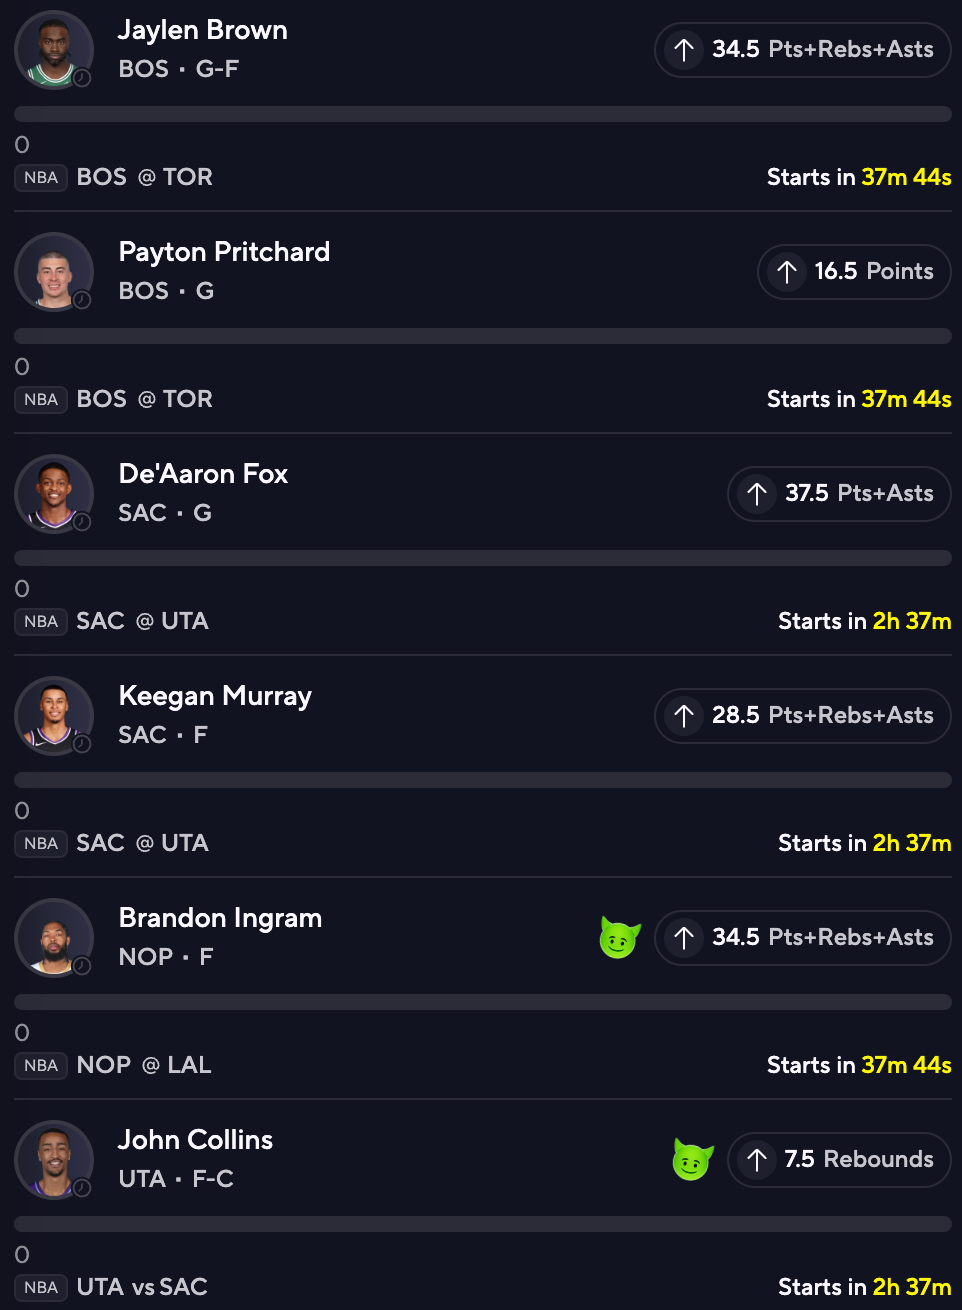The height and width of the screenshot is (1310, 962).
Task: Click the up arrow beside 37.5 Pts+Asts
Action: [757, 494]
